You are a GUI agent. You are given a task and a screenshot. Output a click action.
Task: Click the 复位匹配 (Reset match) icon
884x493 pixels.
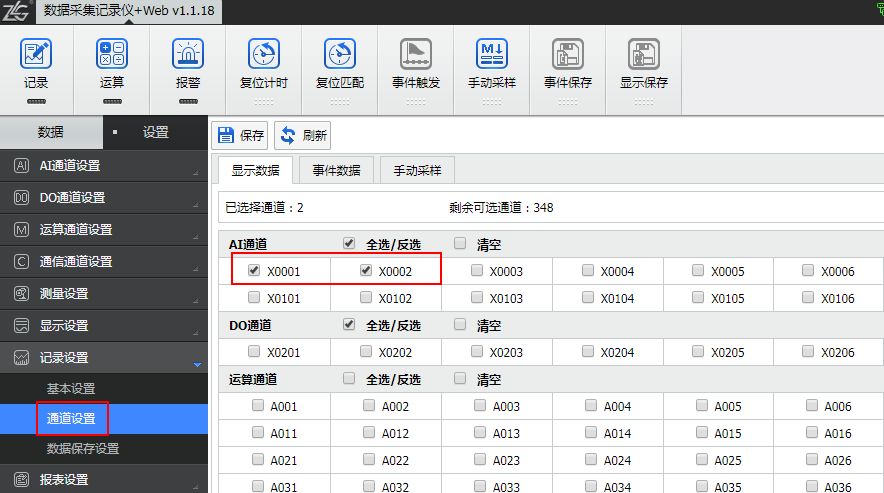340,55
